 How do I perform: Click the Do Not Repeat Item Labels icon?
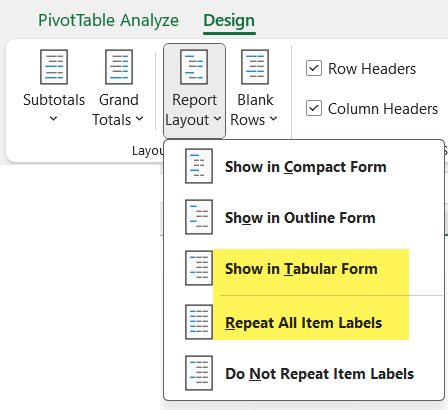(x=199, y=373)
